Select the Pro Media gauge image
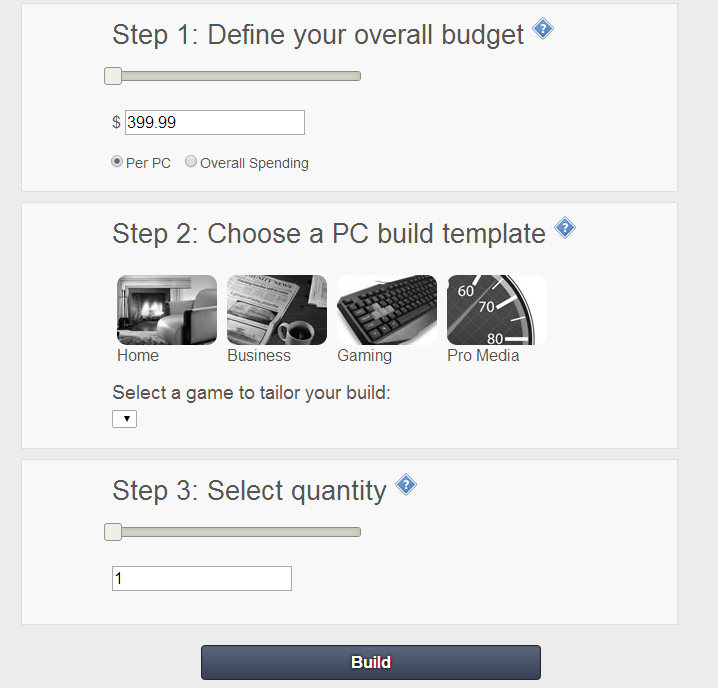Viewport: 718px width, 688px height. pyautogui.click(x=496, y=310)
